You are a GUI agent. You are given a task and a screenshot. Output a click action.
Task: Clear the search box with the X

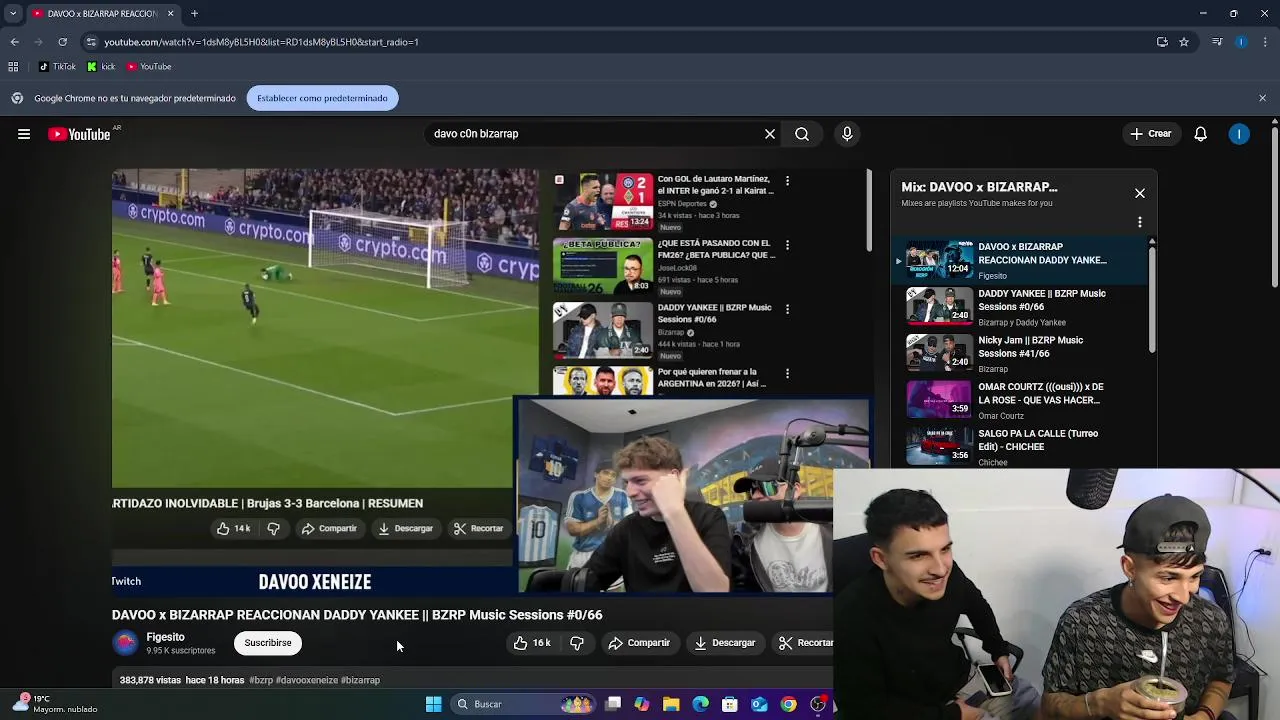point(770,134)
